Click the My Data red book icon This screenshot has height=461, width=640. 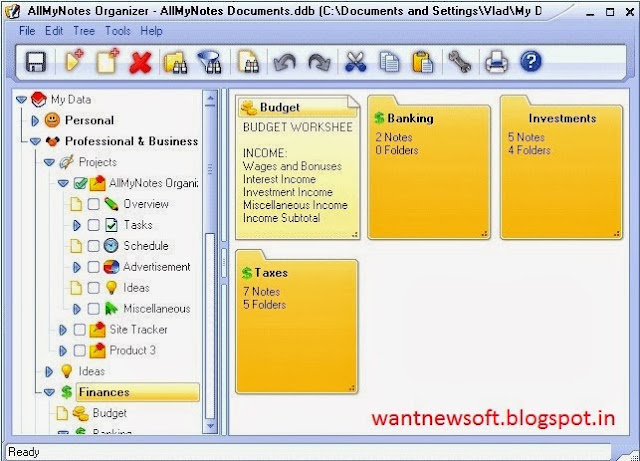(x=39, y=100)
